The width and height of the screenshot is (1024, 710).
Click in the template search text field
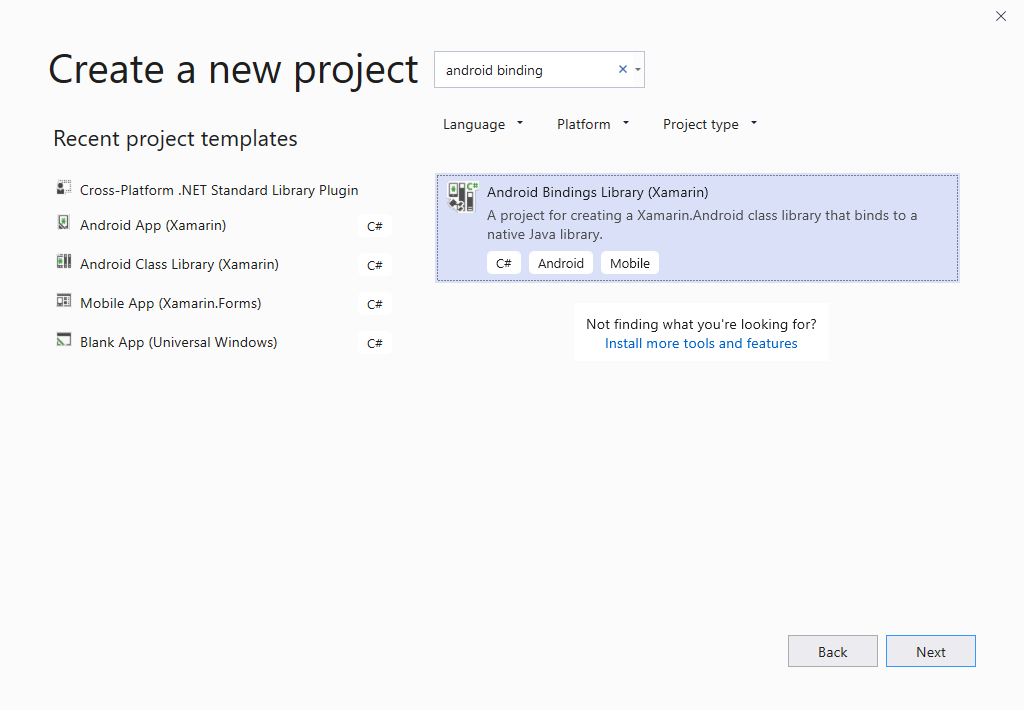525,70
